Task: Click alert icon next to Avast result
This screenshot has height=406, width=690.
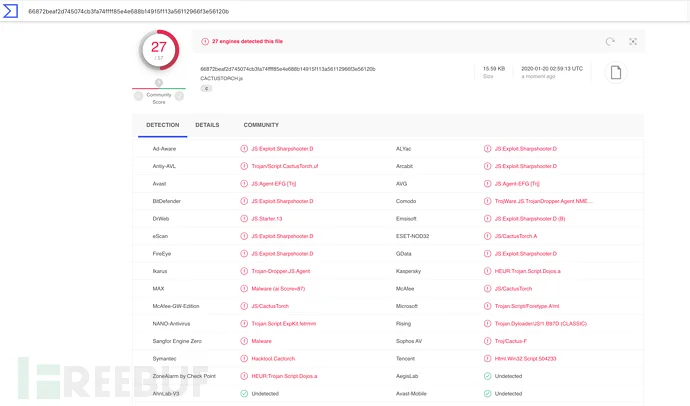Action: coord(244,184)
